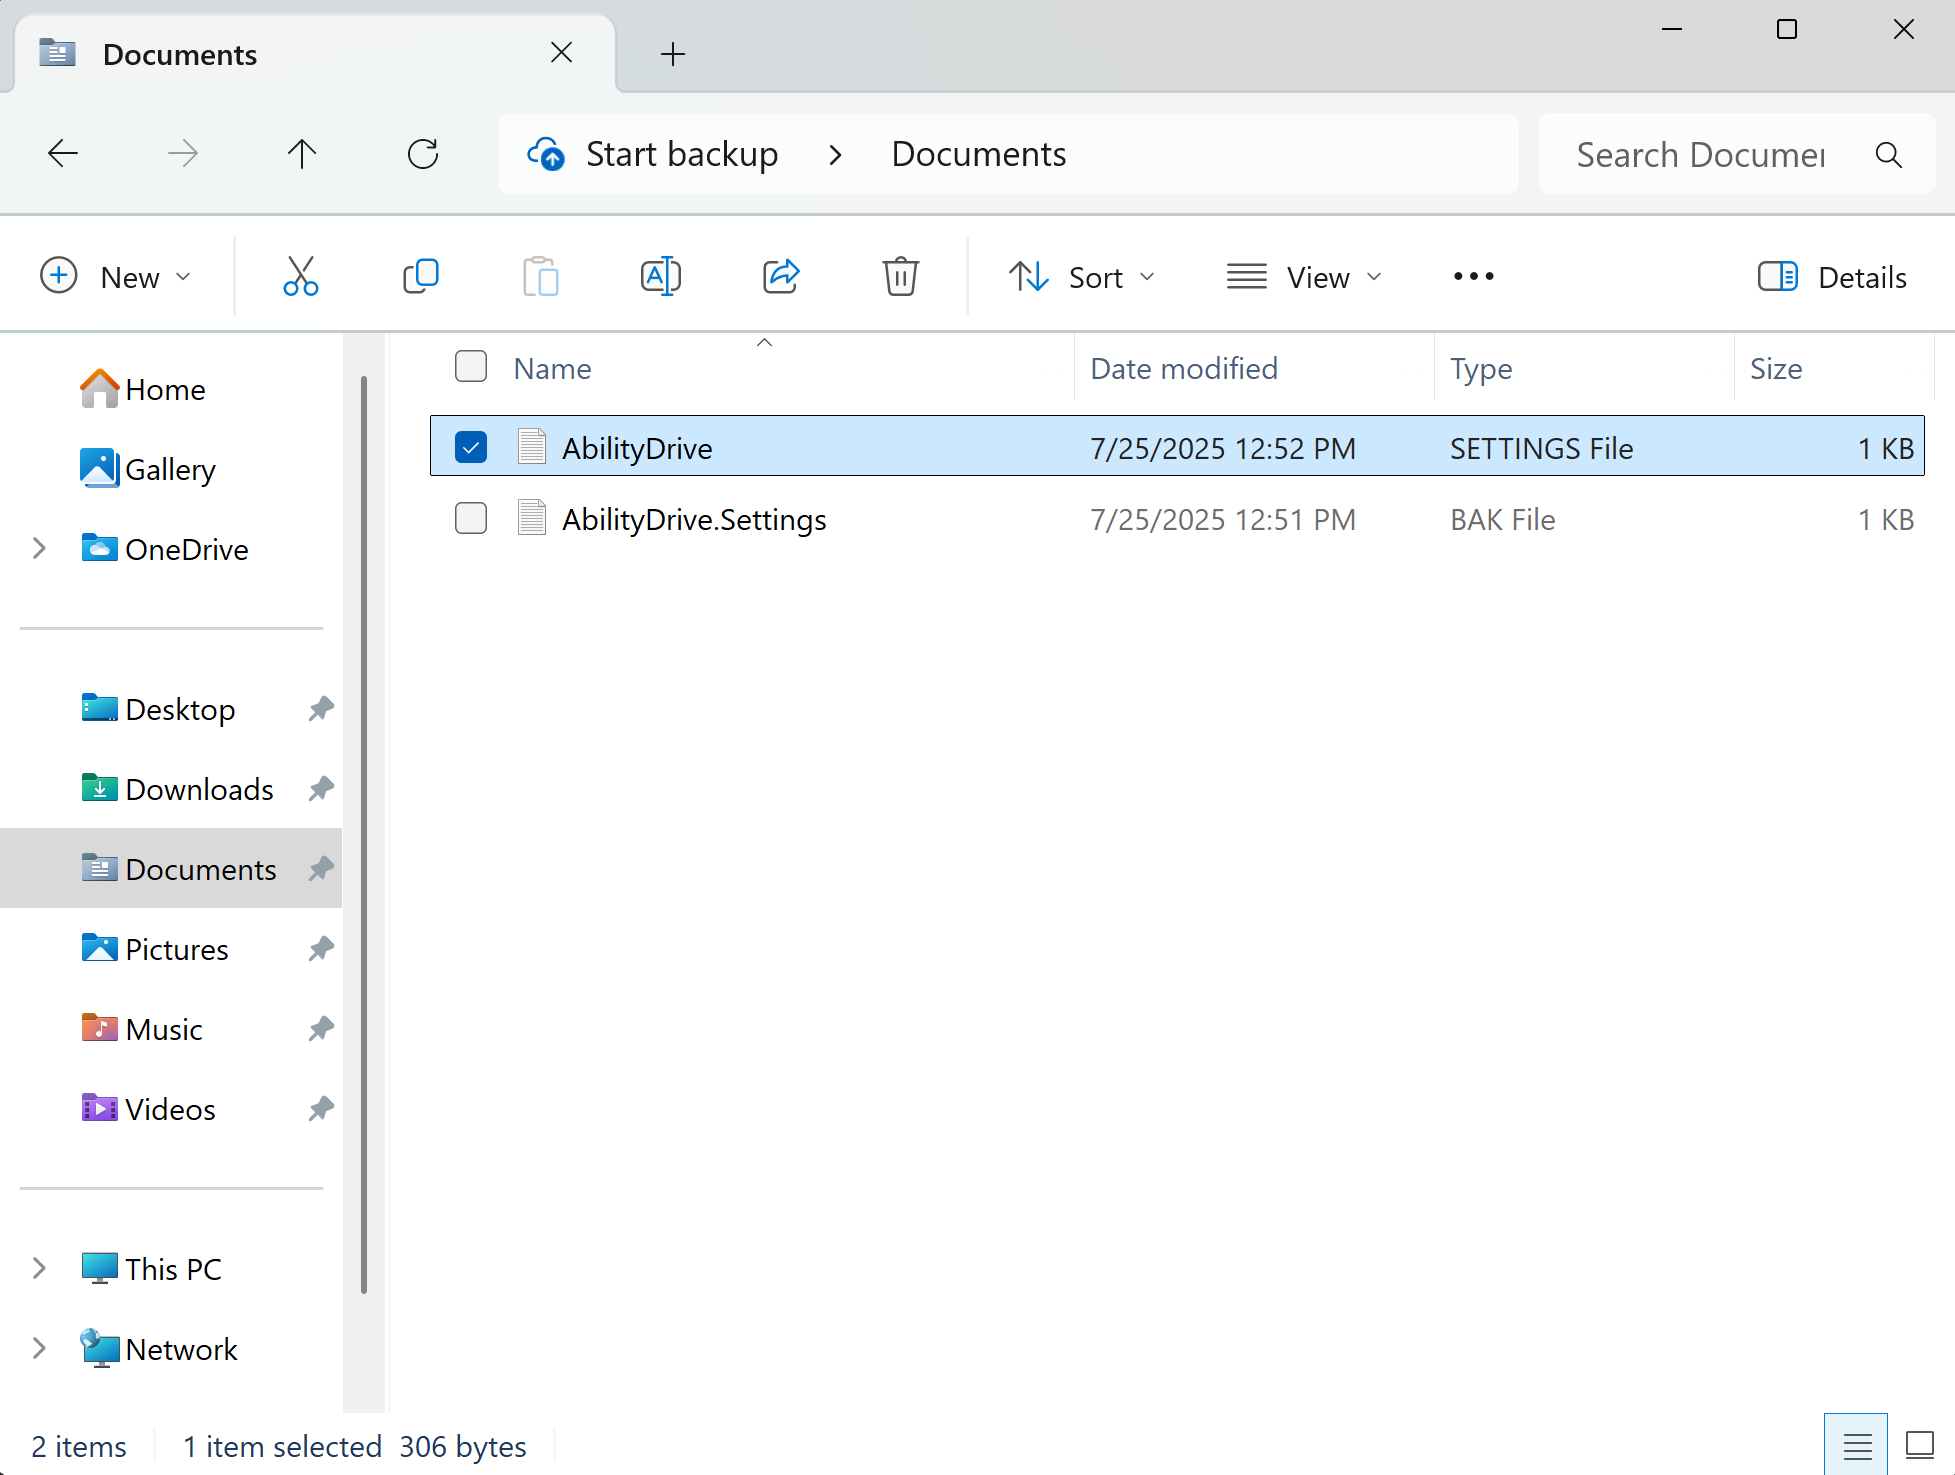Image resolution: width=1955 pixels, height=1475 pixels.
Task: Uncheck the AbilityDrive file checkbox
Action: tap(471, 447)
